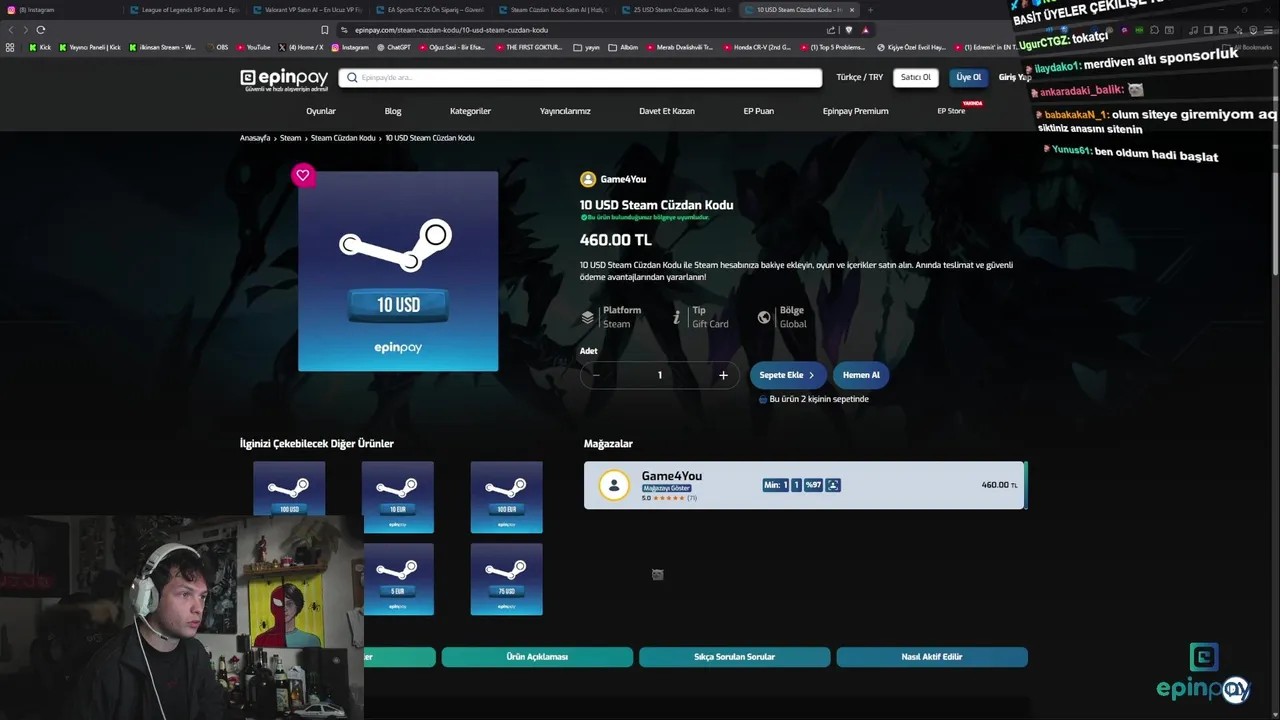The width and height of the screenshot is (1280, 720).
Task: Open YouTube bookmark
Action: pos(253,47)
